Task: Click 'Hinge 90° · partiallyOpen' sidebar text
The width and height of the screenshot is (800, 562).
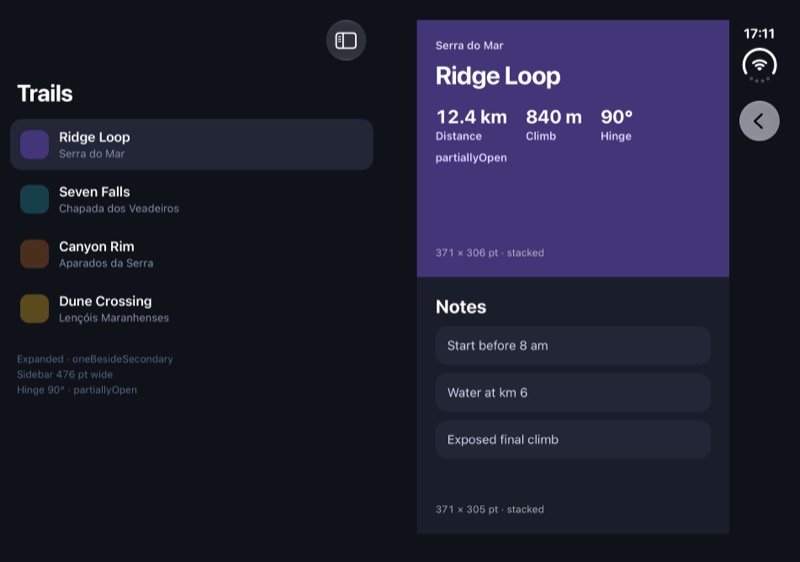Action: (x=77, y=390)
